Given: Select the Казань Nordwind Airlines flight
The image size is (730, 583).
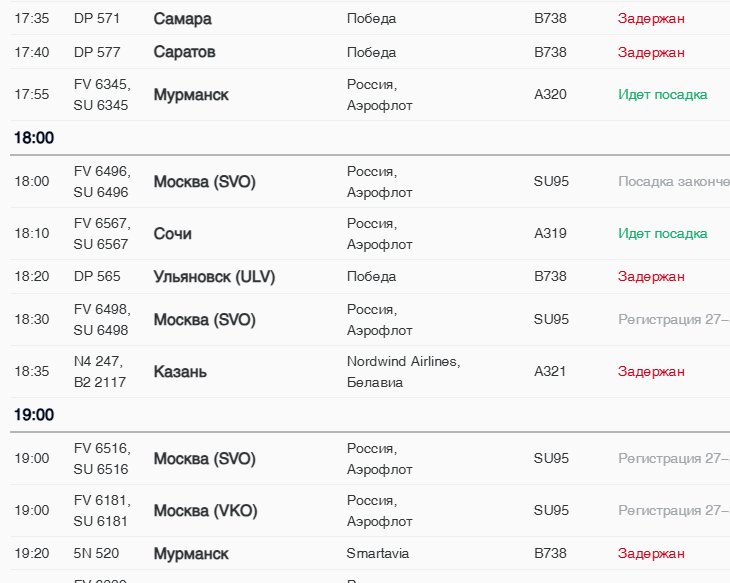Looking at the screenshot, I should tap(180, 372).
